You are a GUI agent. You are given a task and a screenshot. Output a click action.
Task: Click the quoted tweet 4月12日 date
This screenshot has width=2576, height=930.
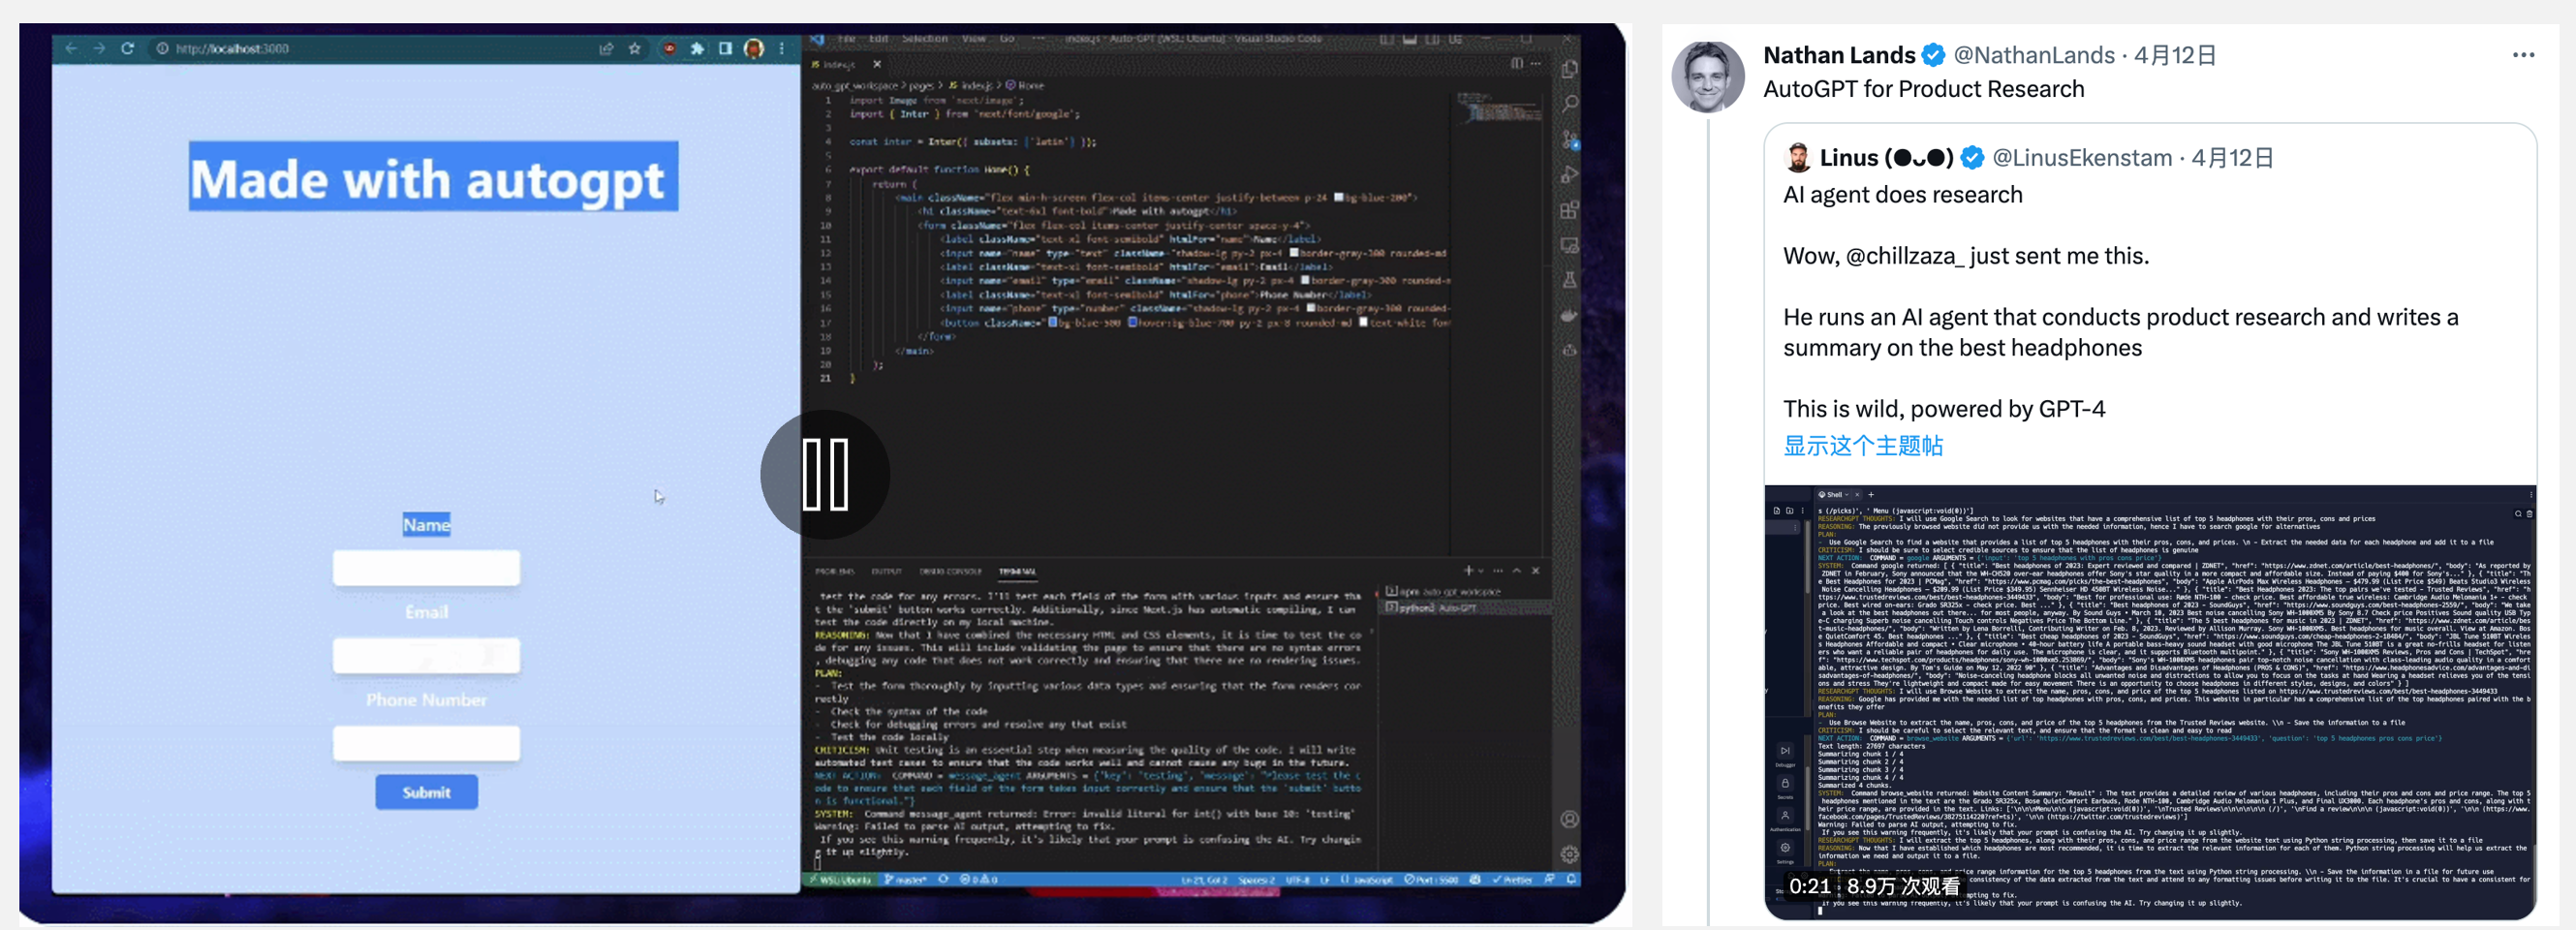pos(2233,158)
